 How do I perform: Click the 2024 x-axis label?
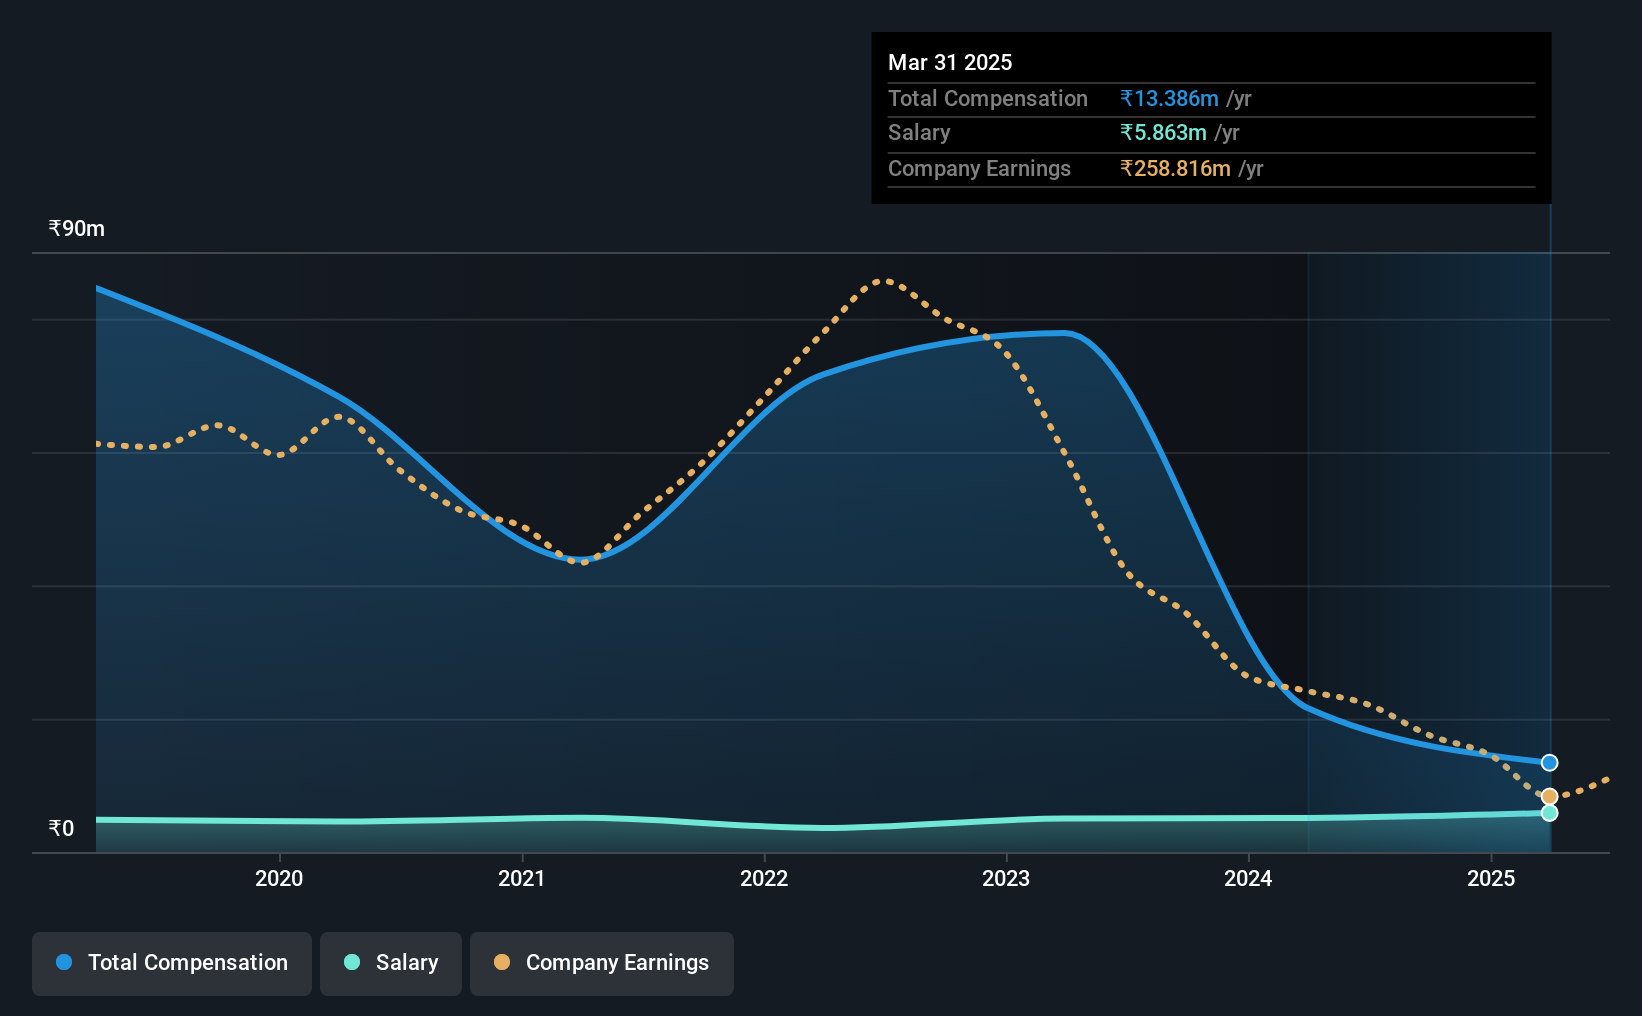pyautogui.click(x=1248, y=878)
